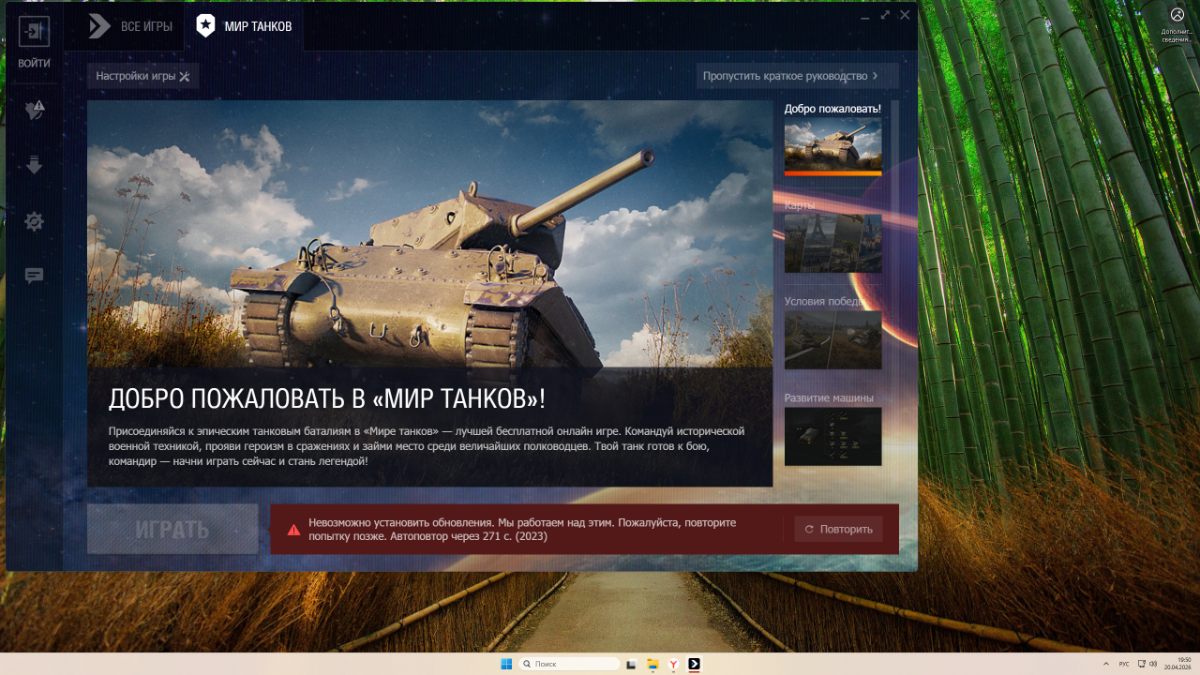Open the notifications warning icon in the sidebar
This screenshot has width=1200, height=675.
34,110
